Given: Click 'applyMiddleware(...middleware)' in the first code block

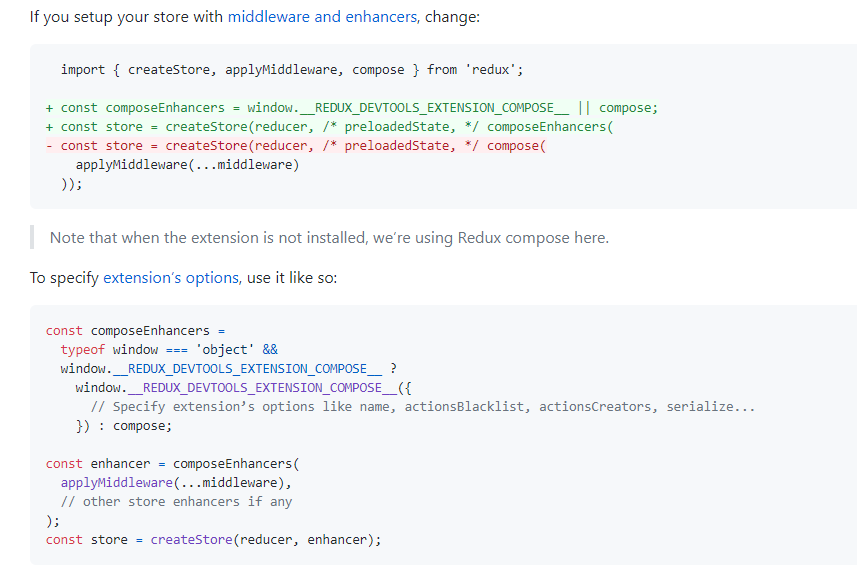Looking at the screenshot, I should point(187,165).
